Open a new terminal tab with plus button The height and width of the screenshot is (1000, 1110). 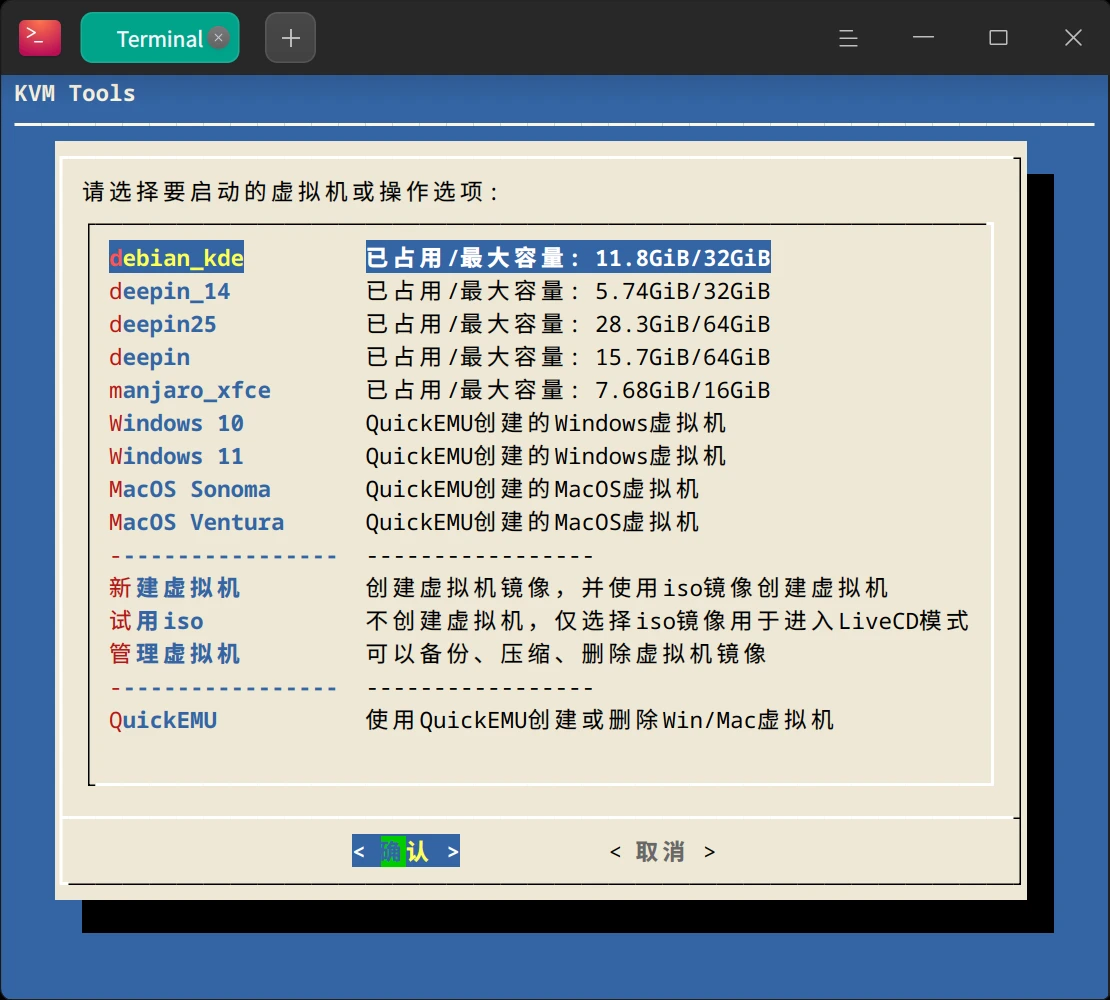pos(290,38)
